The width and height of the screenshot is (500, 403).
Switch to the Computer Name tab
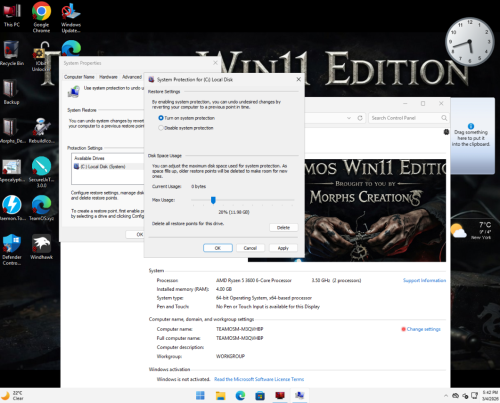pyautogui.click(x=79, y=77)
